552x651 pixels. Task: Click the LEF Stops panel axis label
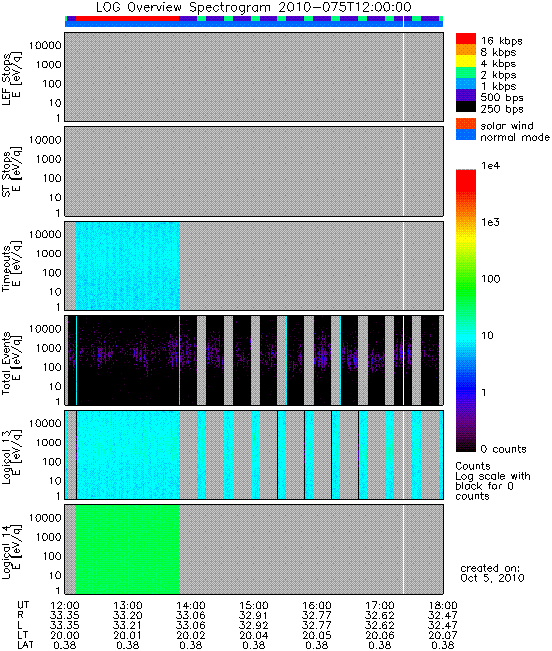tap(11, 78)
